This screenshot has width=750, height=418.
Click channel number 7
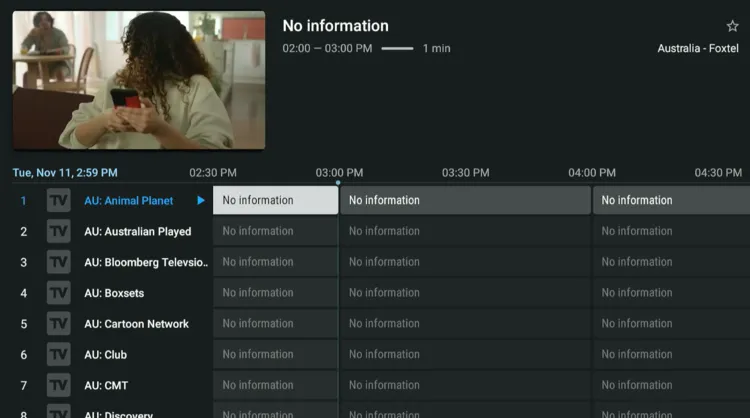[23, 385]
